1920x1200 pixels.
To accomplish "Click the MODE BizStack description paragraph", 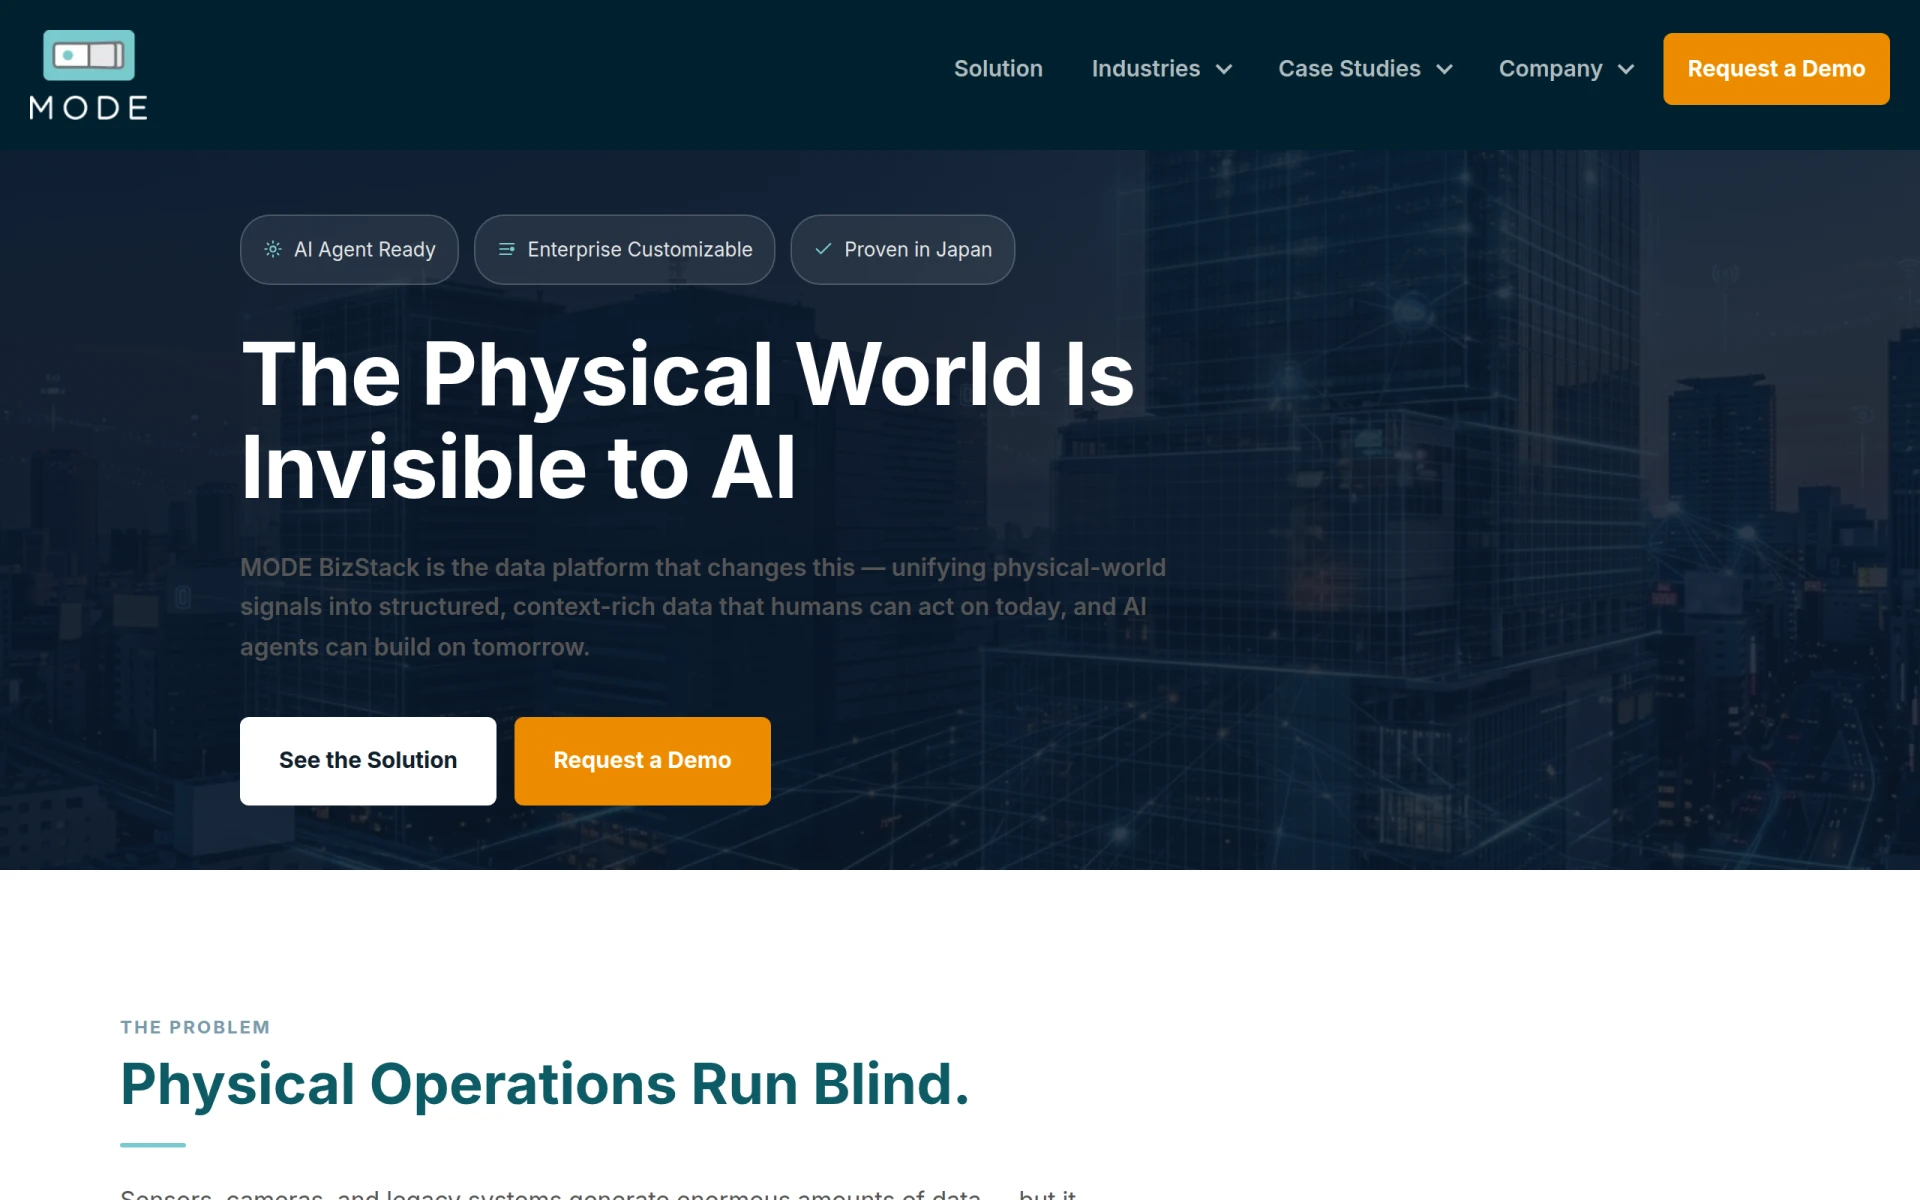I will 703,607.
